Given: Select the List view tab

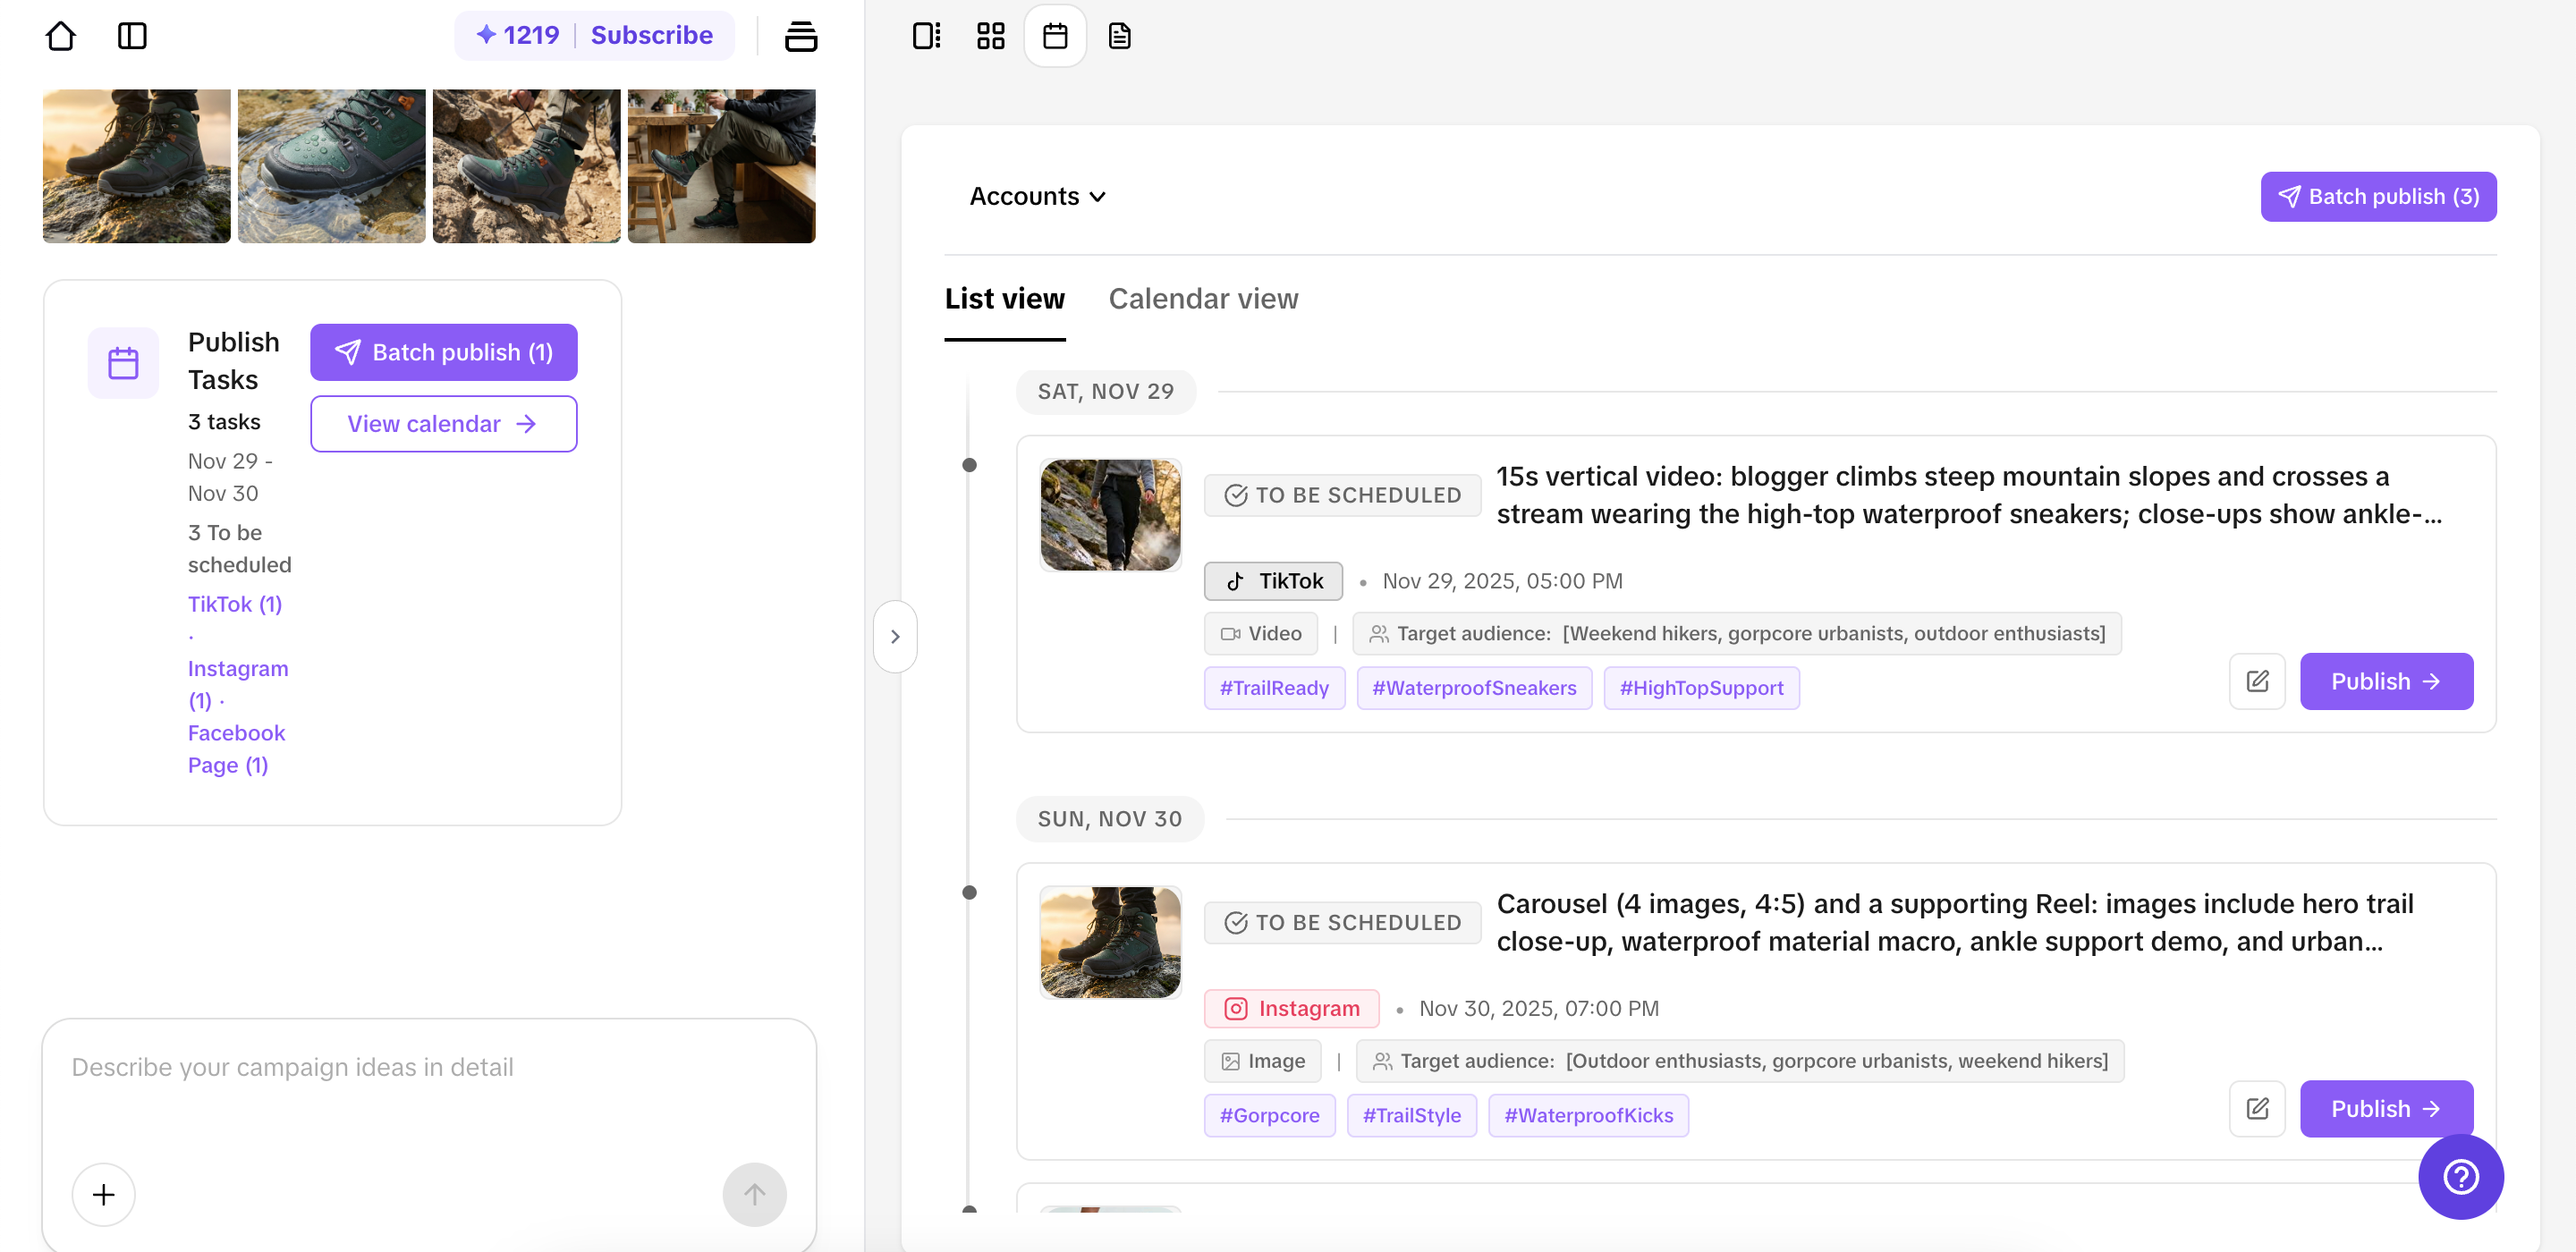Looking at the screenshot, I should coord(1004,299).
